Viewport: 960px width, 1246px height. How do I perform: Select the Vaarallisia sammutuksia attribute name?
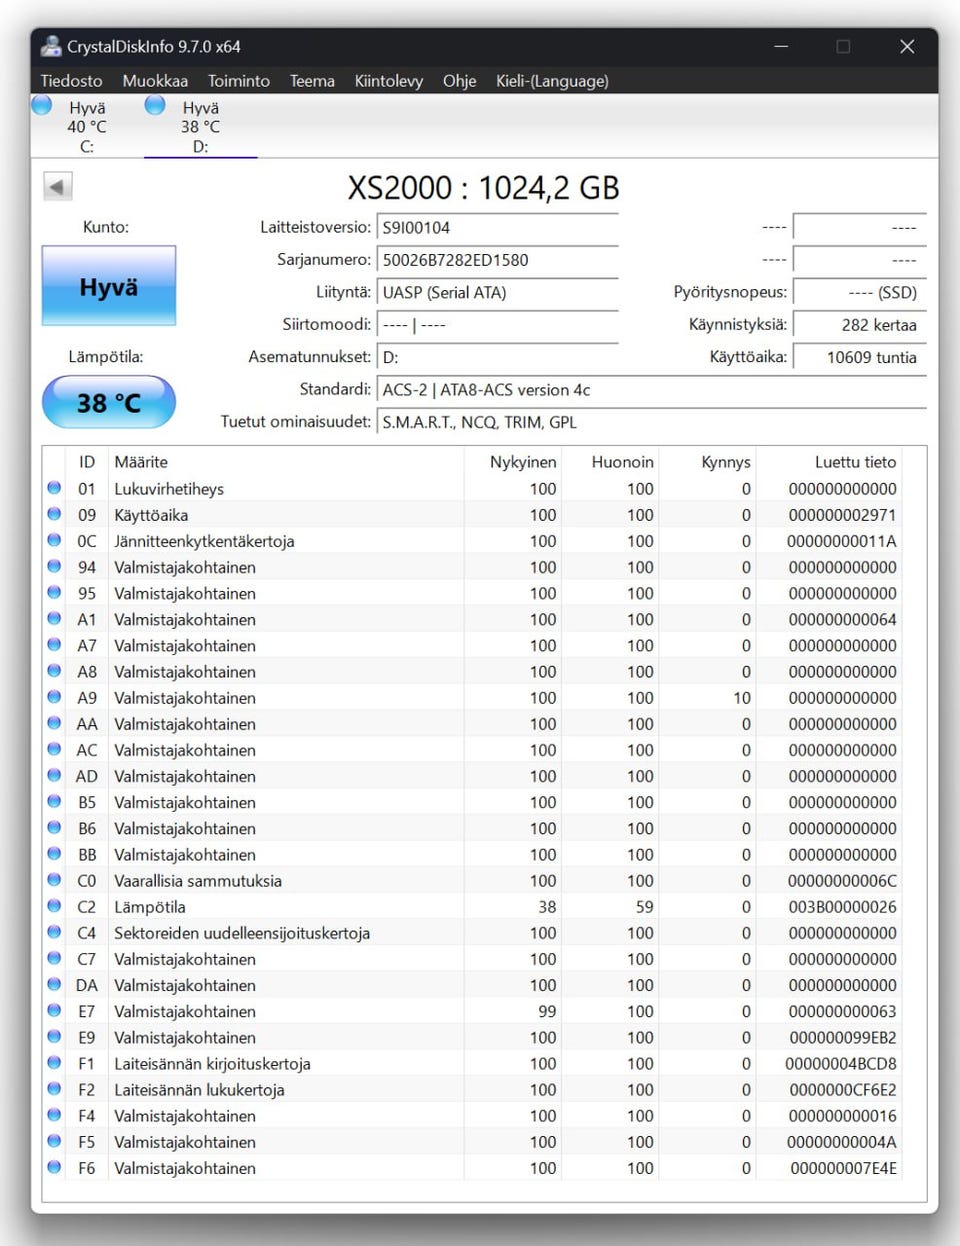198,881
